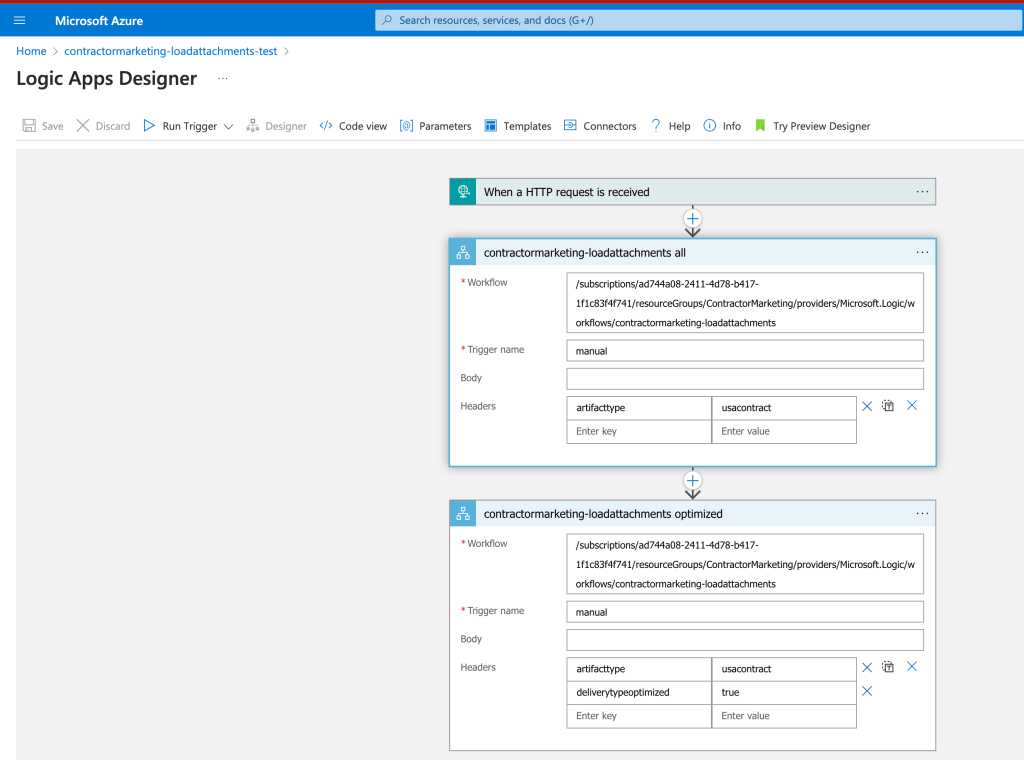Click empty Enter key field in optimized action

click(639, 716)
